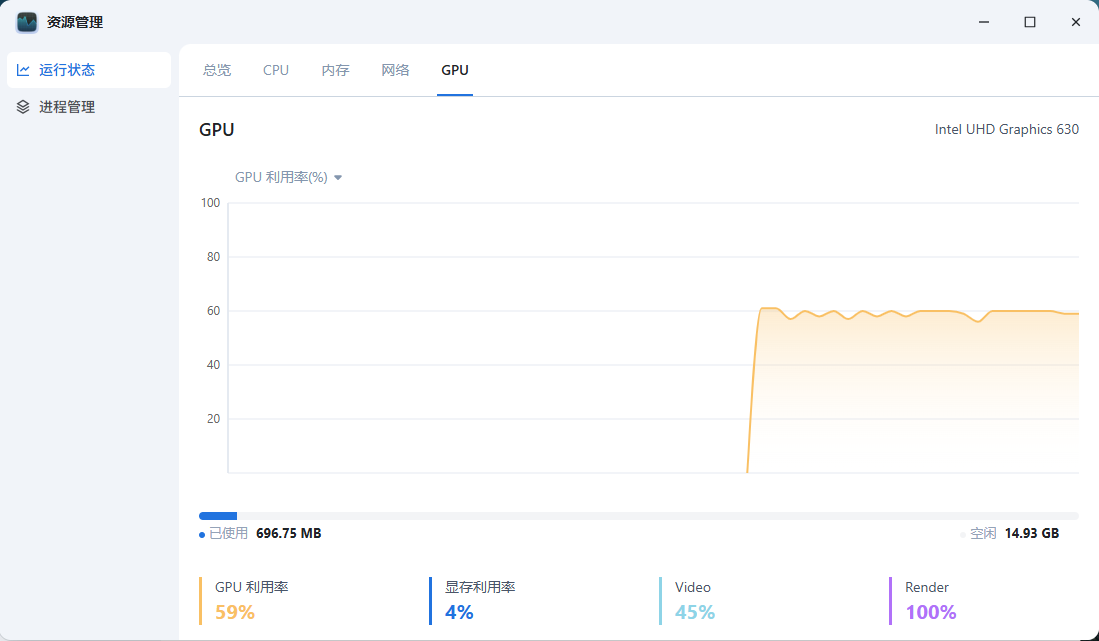Maximize the 资源管理 window
The image size is (1099, 641).
(1029, 22)
